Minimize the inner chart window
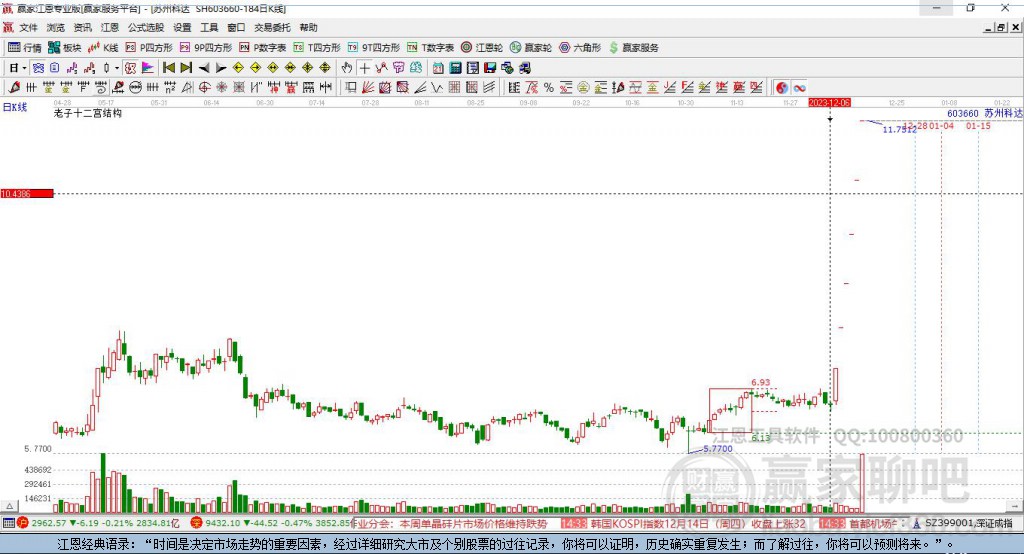 click(x=989, y=27)
